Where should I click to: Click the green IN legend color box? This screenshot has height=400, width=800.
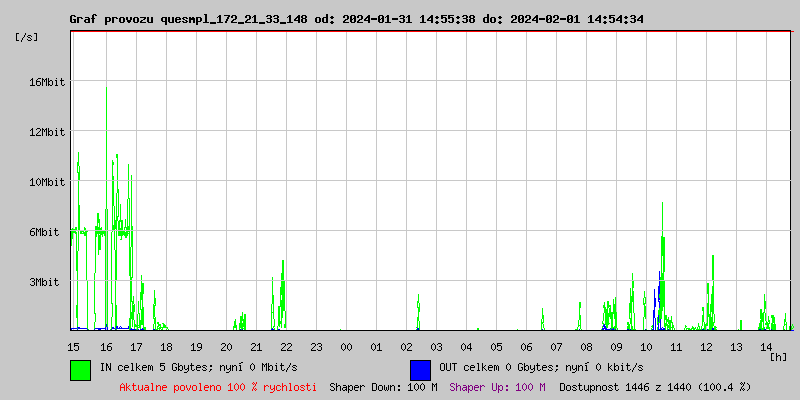point(80,369)
